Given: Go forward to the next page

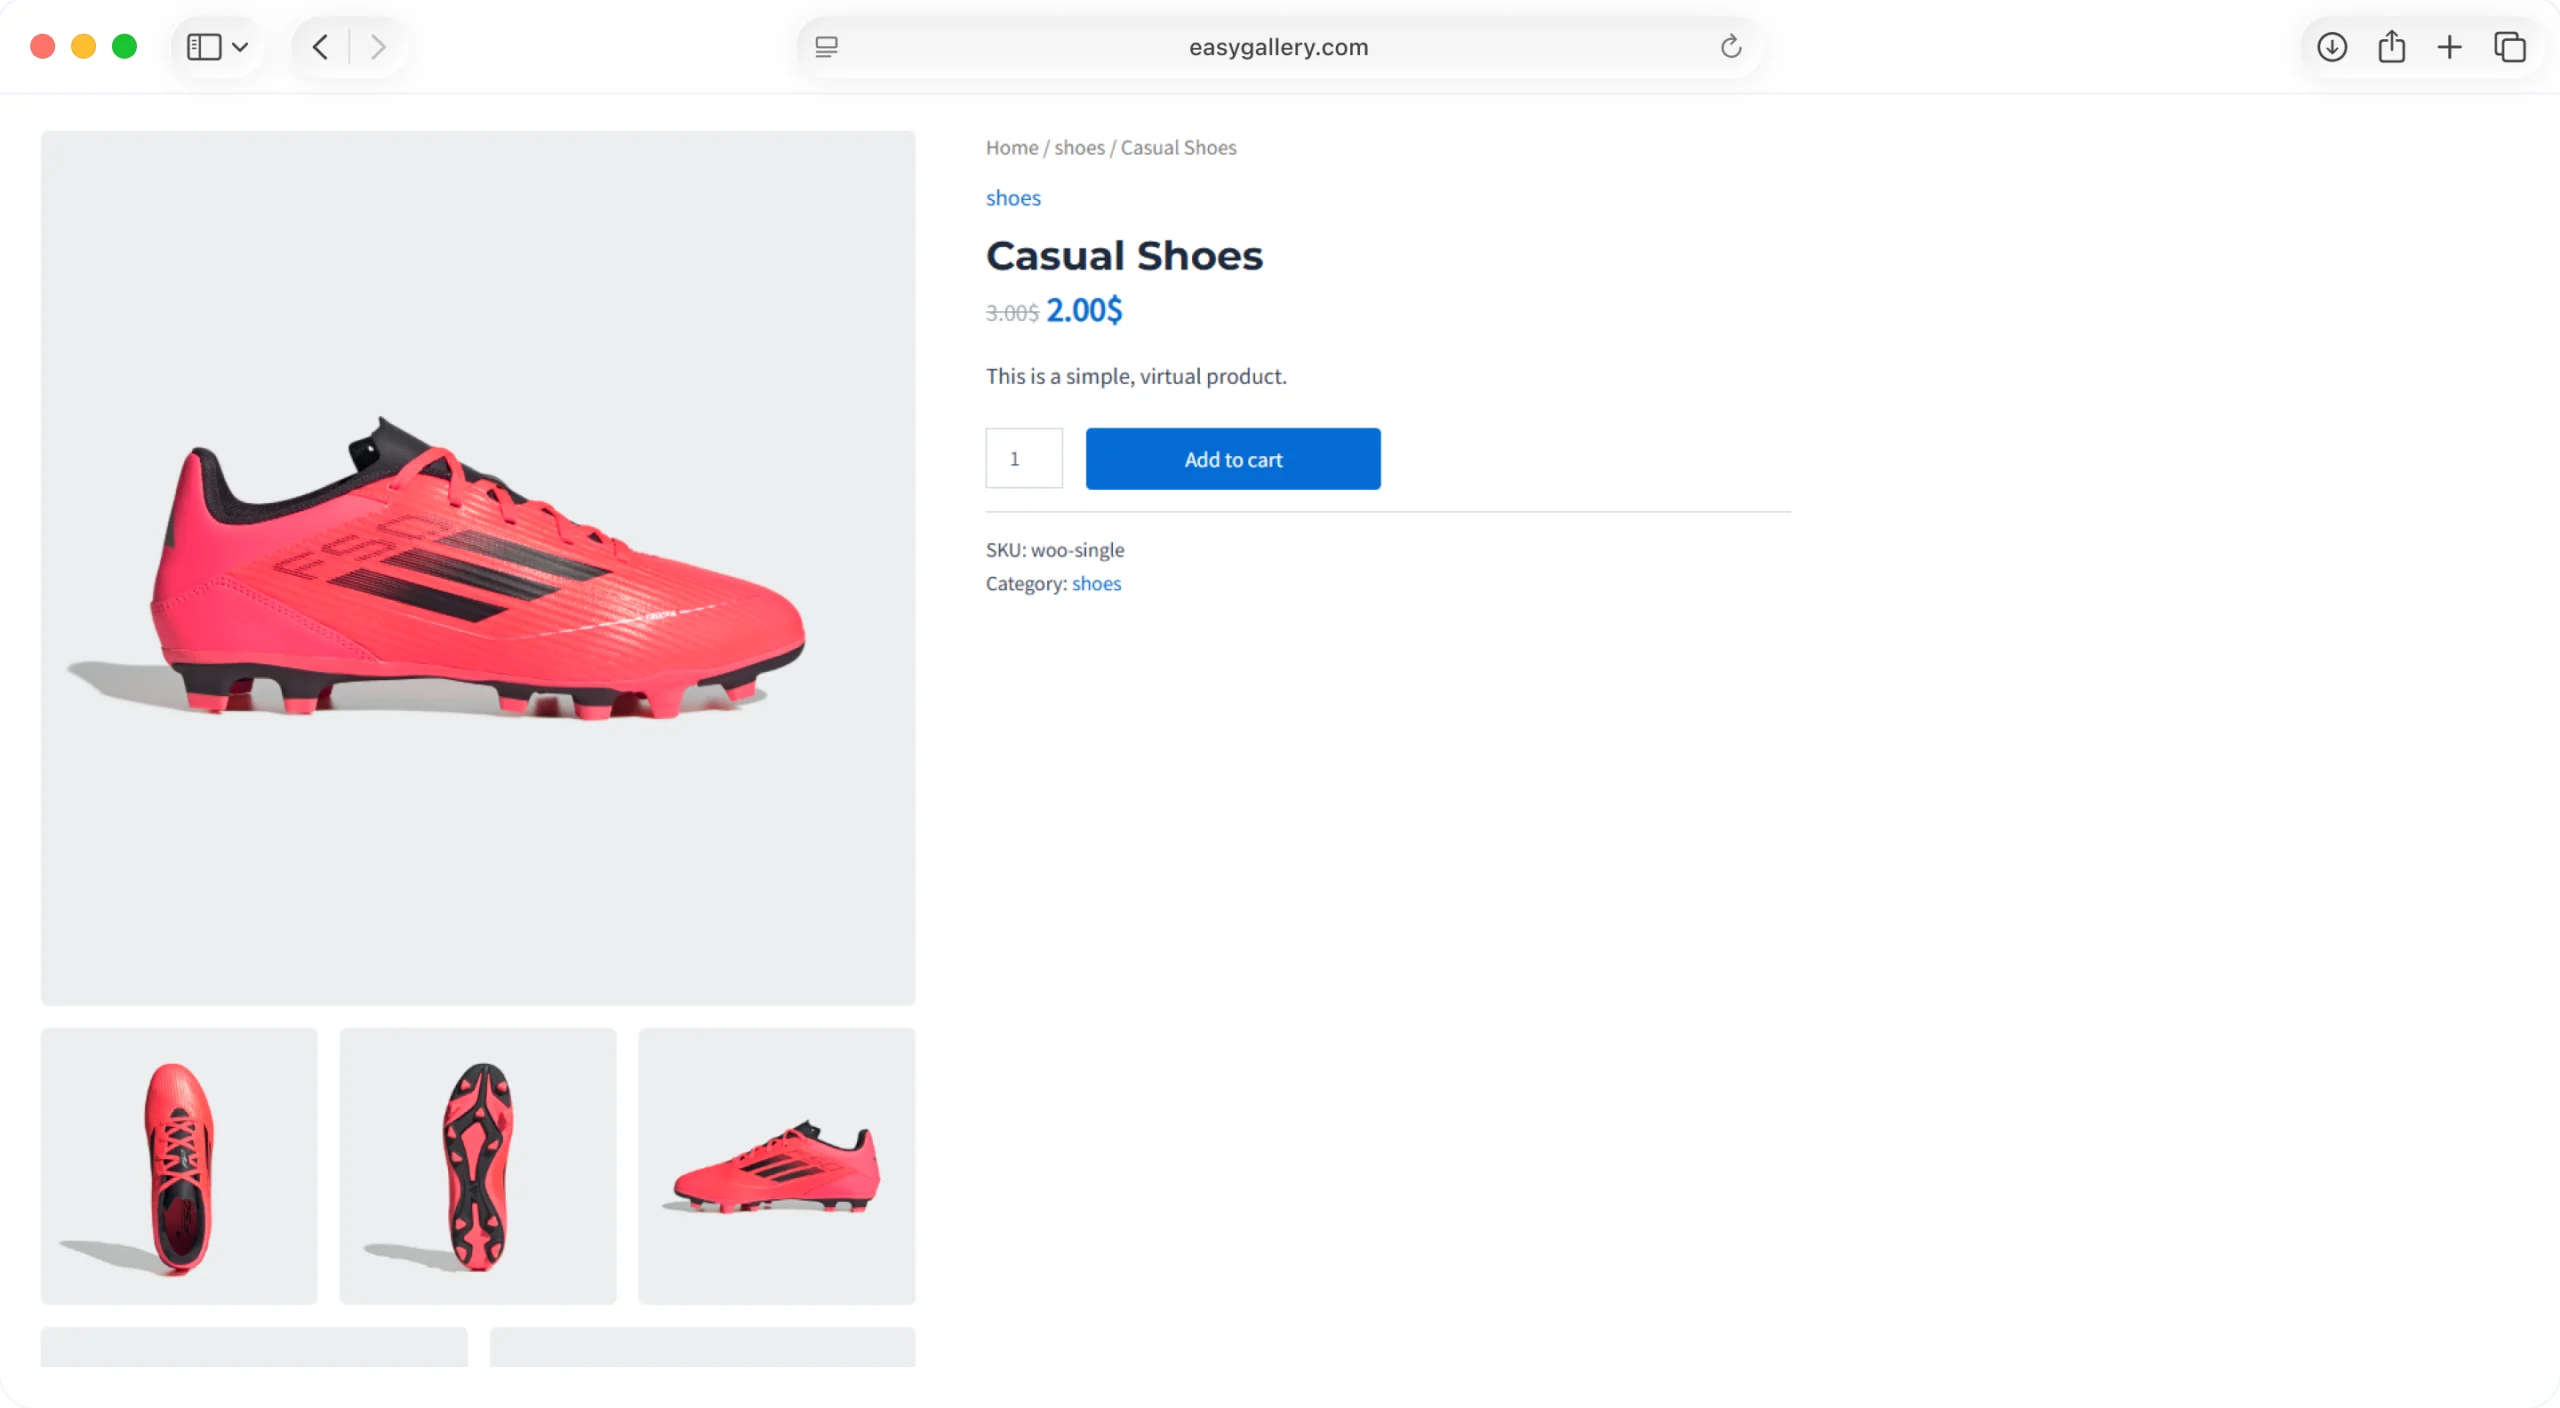Looking at the screenshot, I should pos(378,47).
